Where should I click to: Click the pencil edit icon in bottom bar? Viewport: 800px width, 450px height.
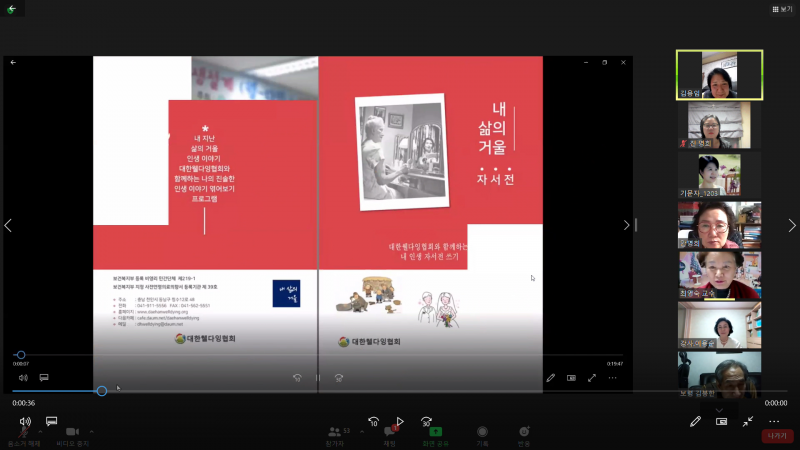coord(695,422)
